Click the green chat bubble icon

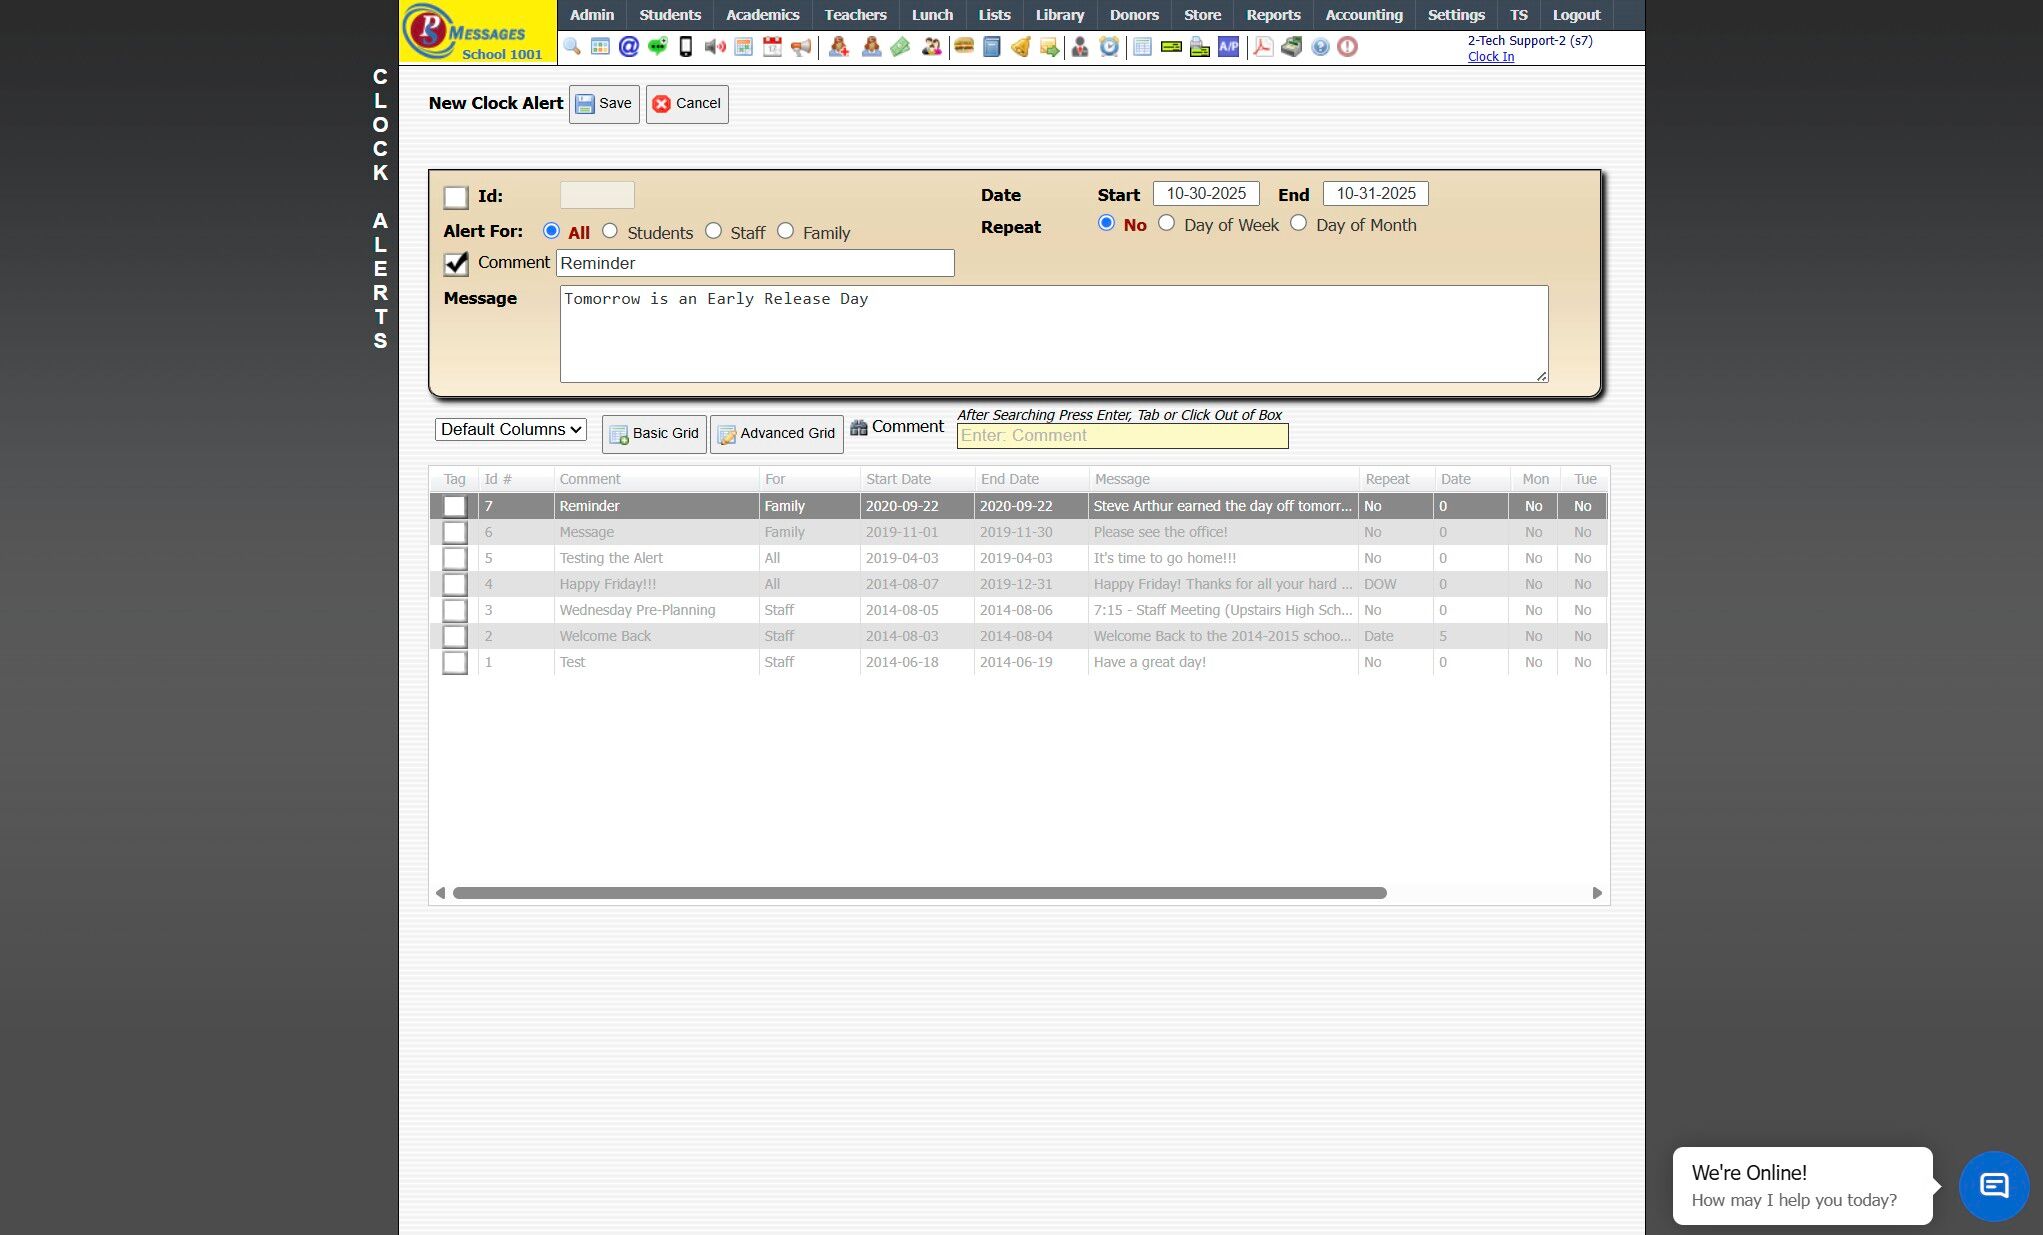657,47
